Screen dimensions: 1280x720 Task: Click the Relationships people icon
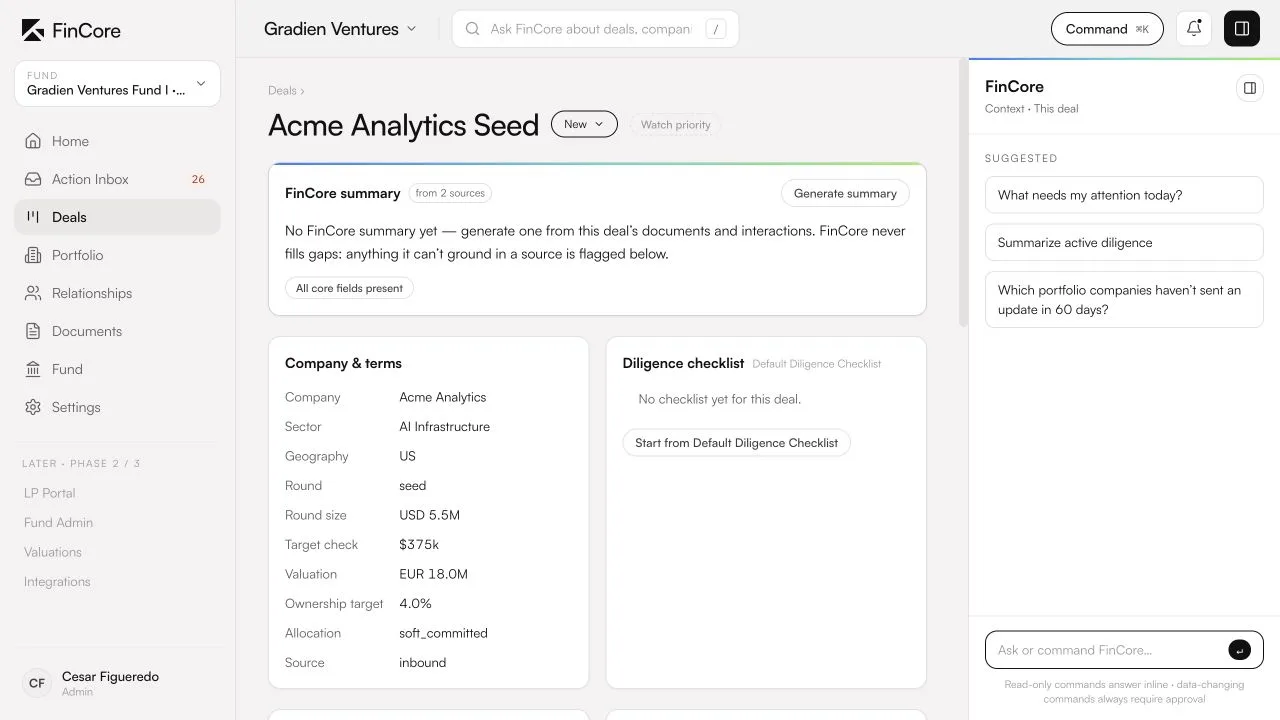click(33, 293)
